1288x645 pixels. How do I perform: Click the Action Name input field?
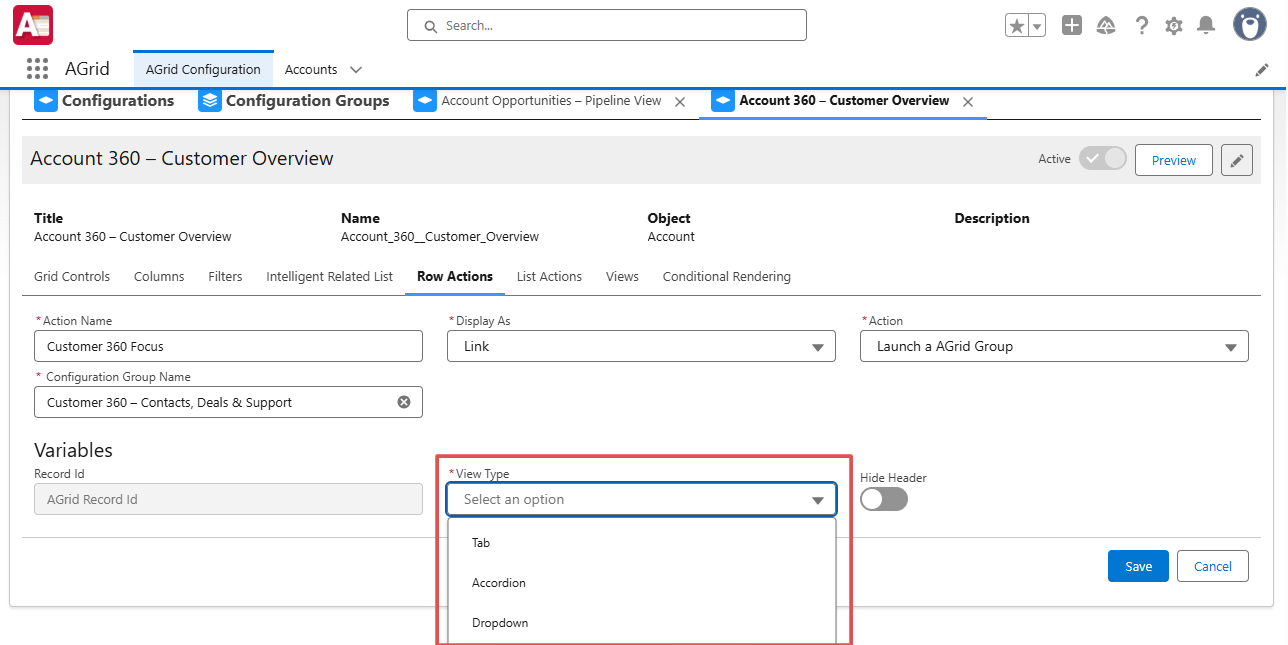tap(228, 346)
